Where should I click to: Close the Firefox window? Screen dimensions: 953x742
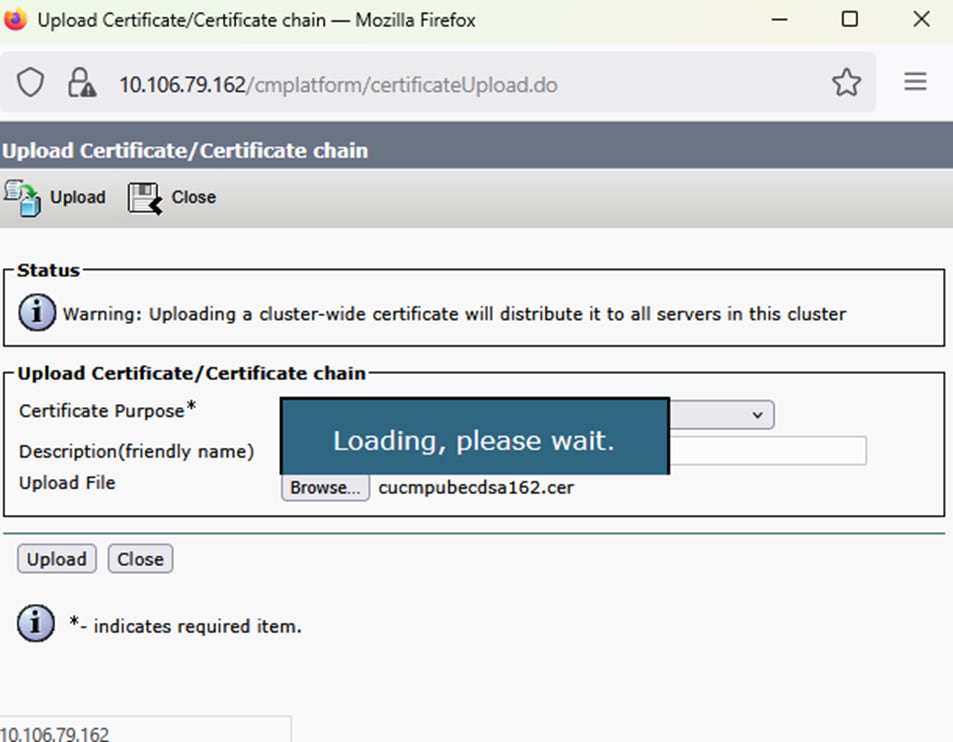tap(921, 19)
